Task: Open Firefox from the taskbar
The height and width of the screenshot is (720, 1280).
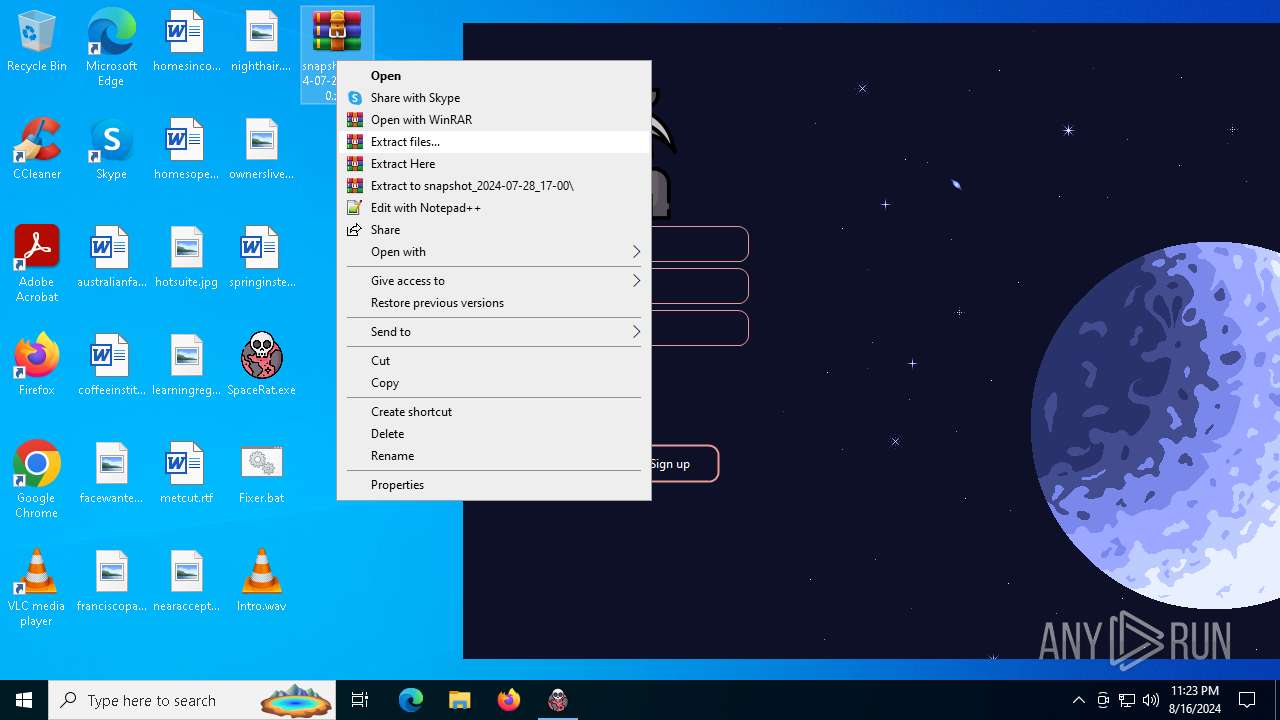Action: 509,700
